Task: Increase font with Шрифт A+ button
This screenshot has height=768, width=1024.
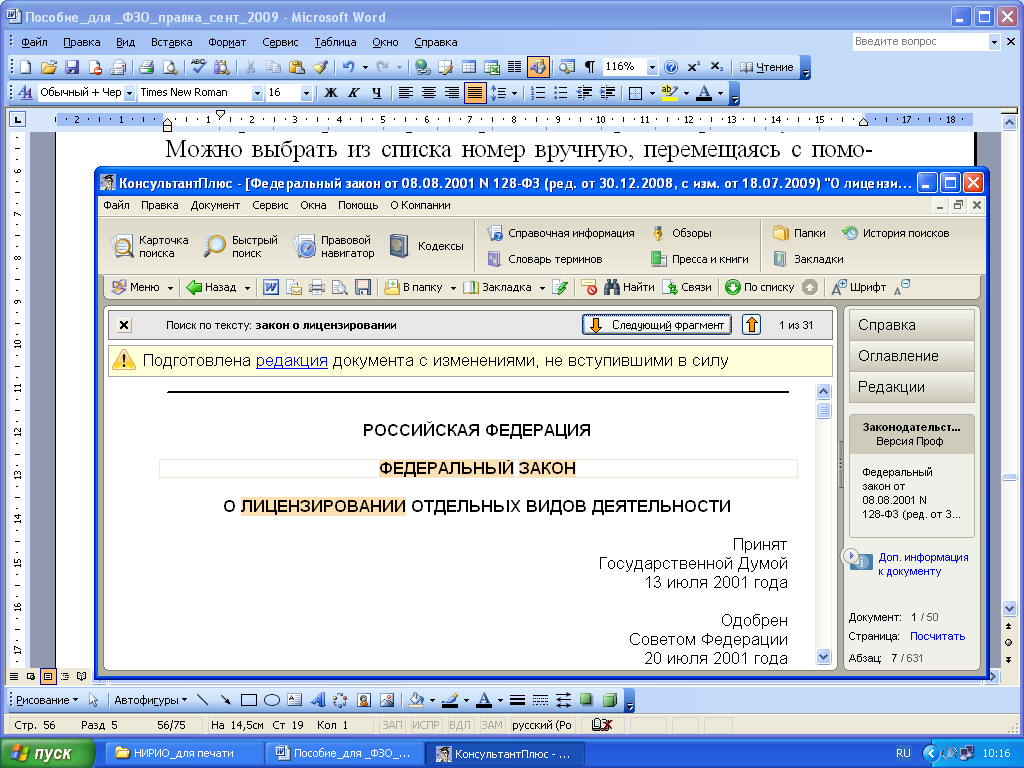Action: [x=858, y=287]
